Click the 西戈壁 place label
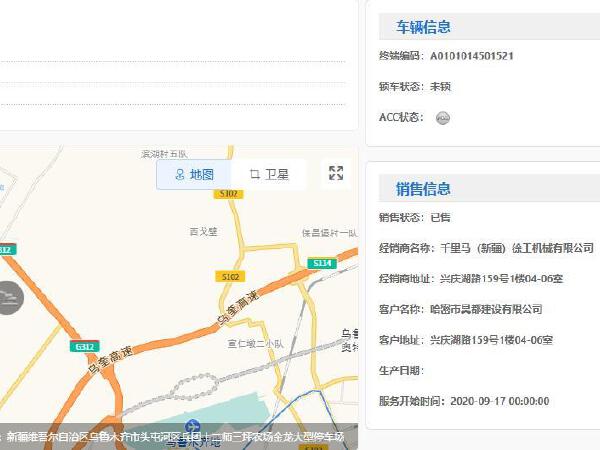 click(x=203, y=231)
